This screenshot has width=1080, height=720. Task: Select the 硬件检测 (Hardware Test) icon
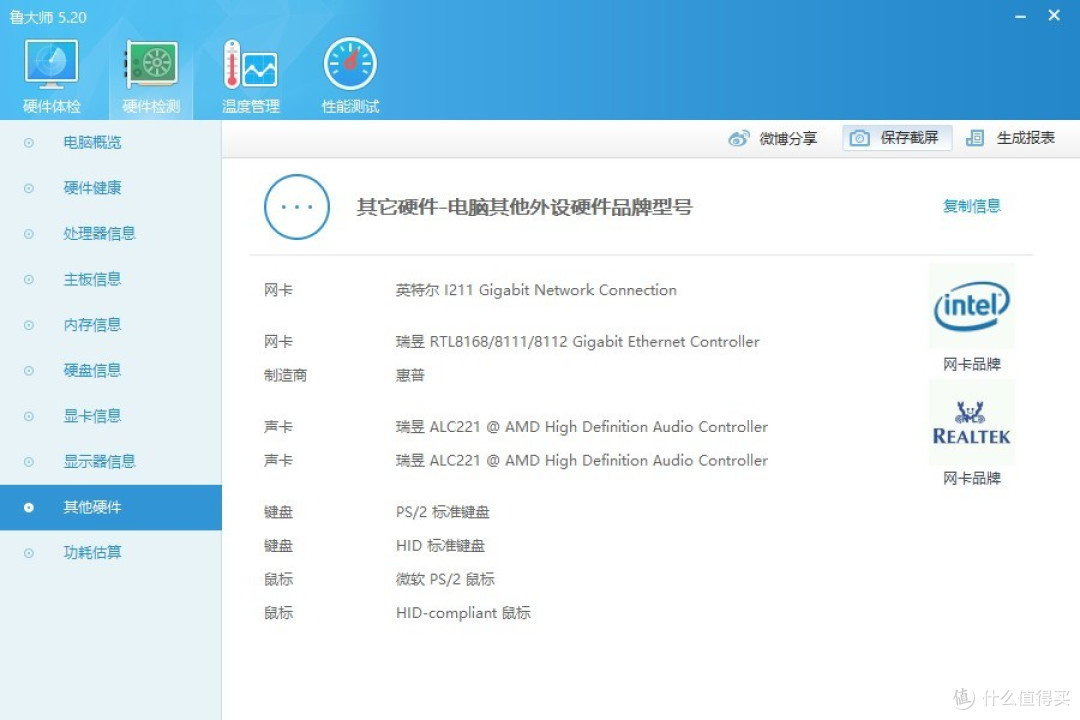tap(150, 70)
